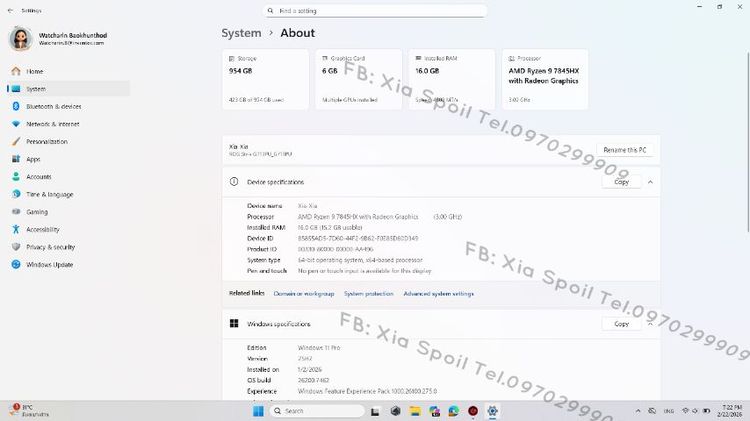
Task: Click the Windows logo in Windows specifications
Action: [x=234, y=324]
